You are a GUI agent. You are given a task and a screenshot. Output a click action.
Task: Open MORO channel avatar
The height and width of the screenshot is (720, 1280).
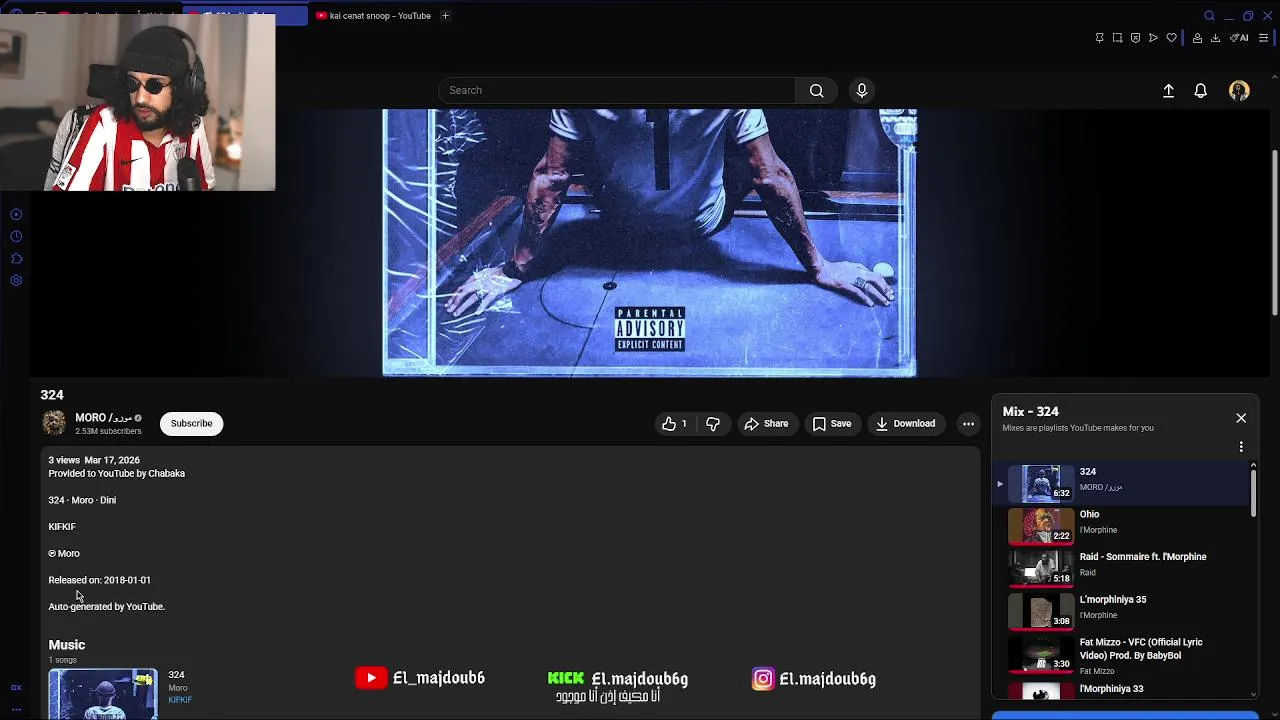point(54,423)
